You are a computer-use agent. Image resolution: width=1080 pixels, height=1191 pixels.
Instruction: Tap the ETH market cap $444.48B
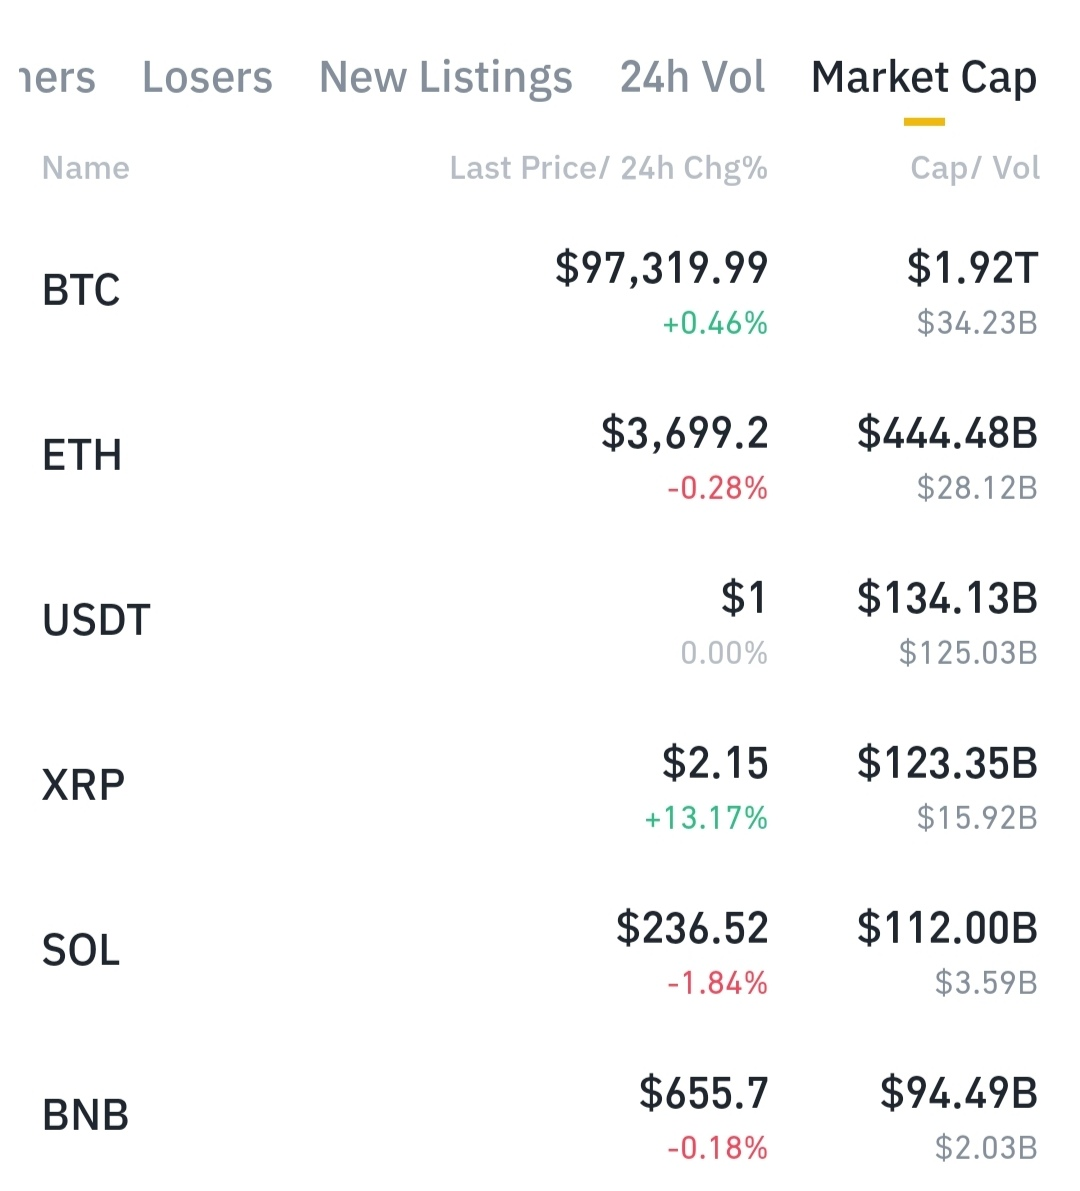pyautogui.click(x=947, y=433)
